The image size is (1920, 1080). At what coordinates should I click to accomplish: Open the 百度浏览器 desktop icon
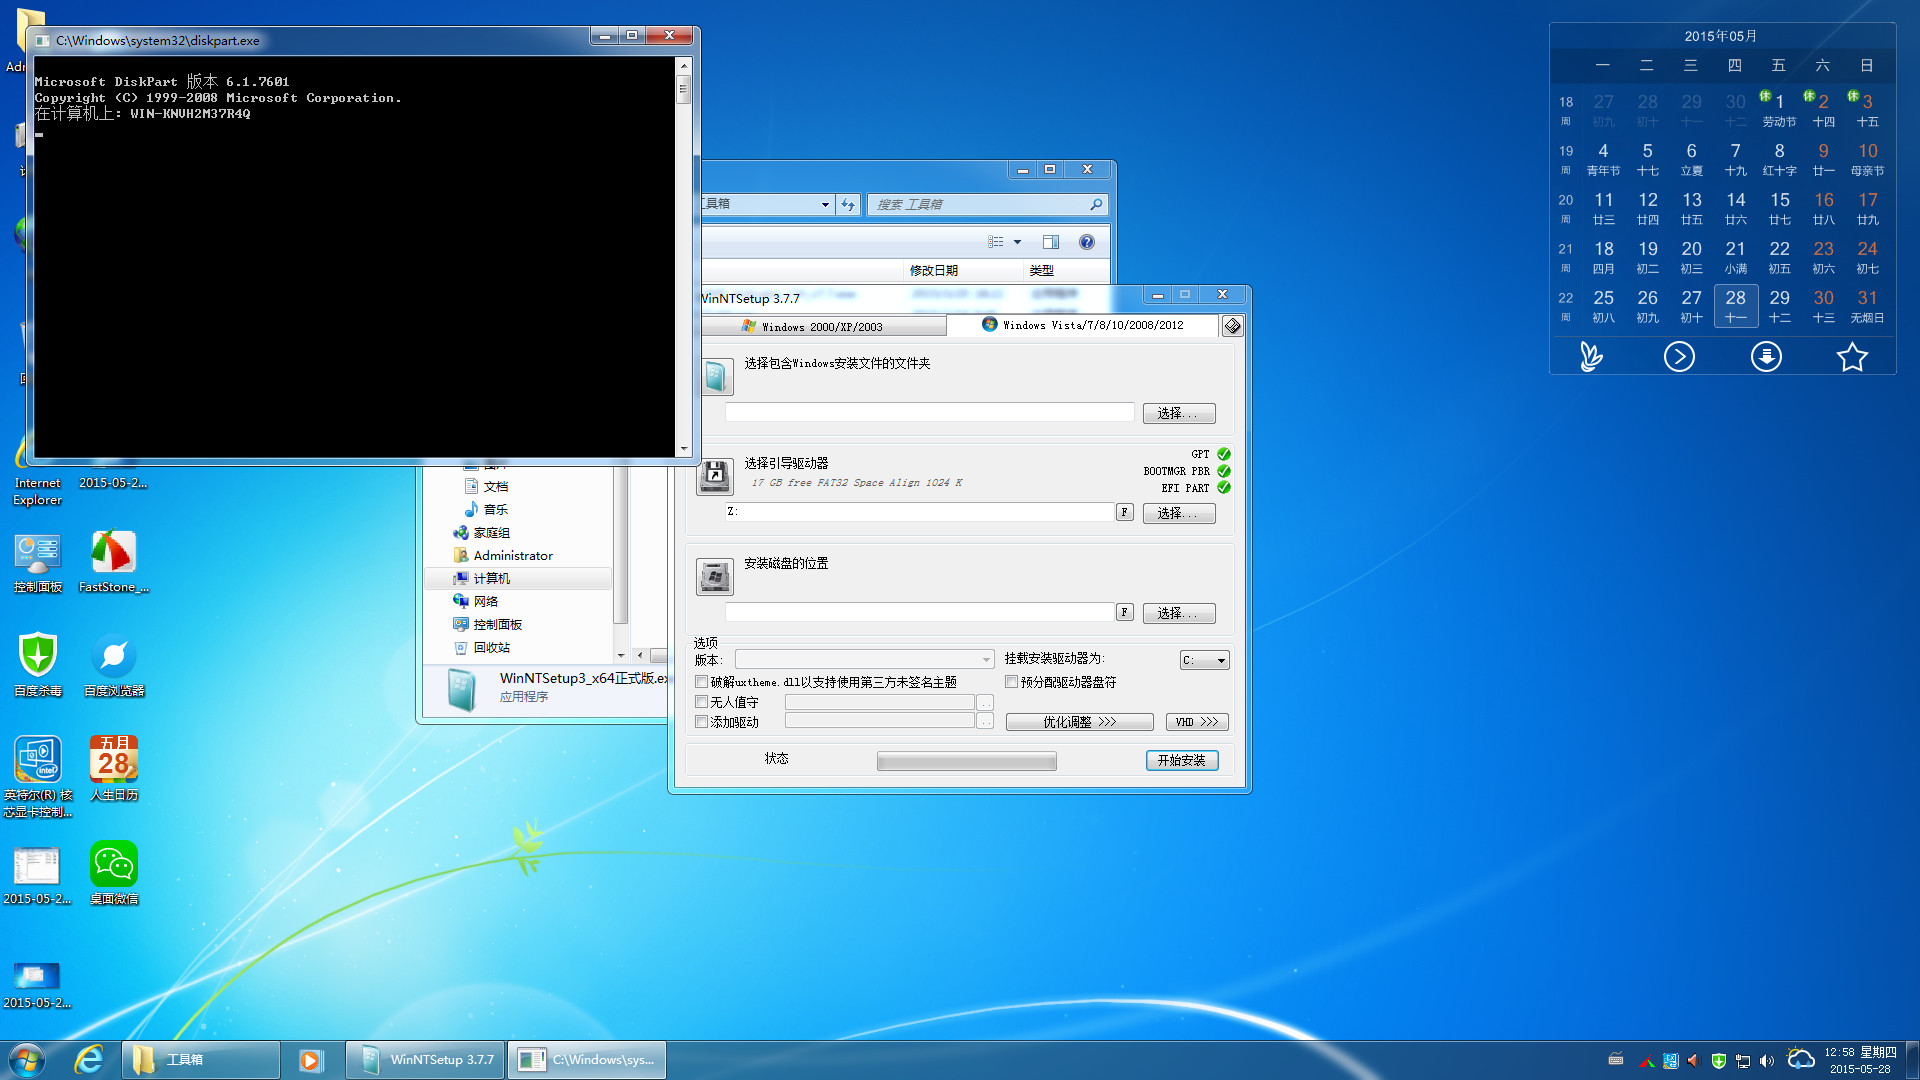click(114, 665)
